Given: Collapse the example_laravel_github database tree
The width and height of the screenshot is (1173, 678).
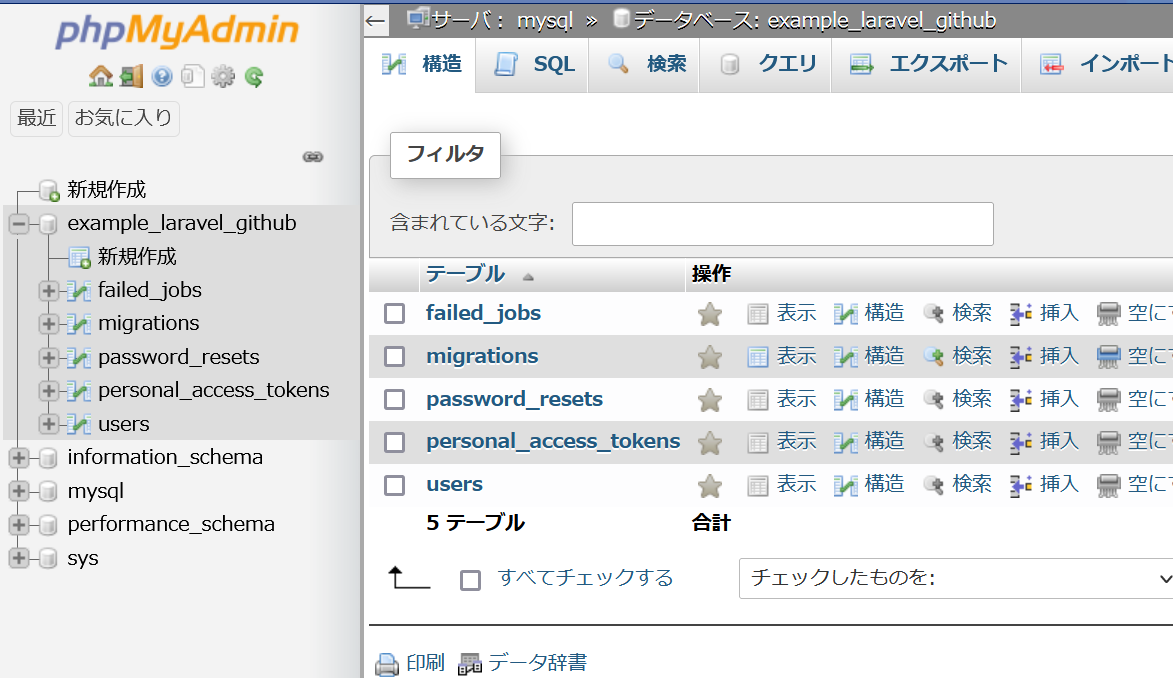Looking at the screenshot, I should (19, 223).
